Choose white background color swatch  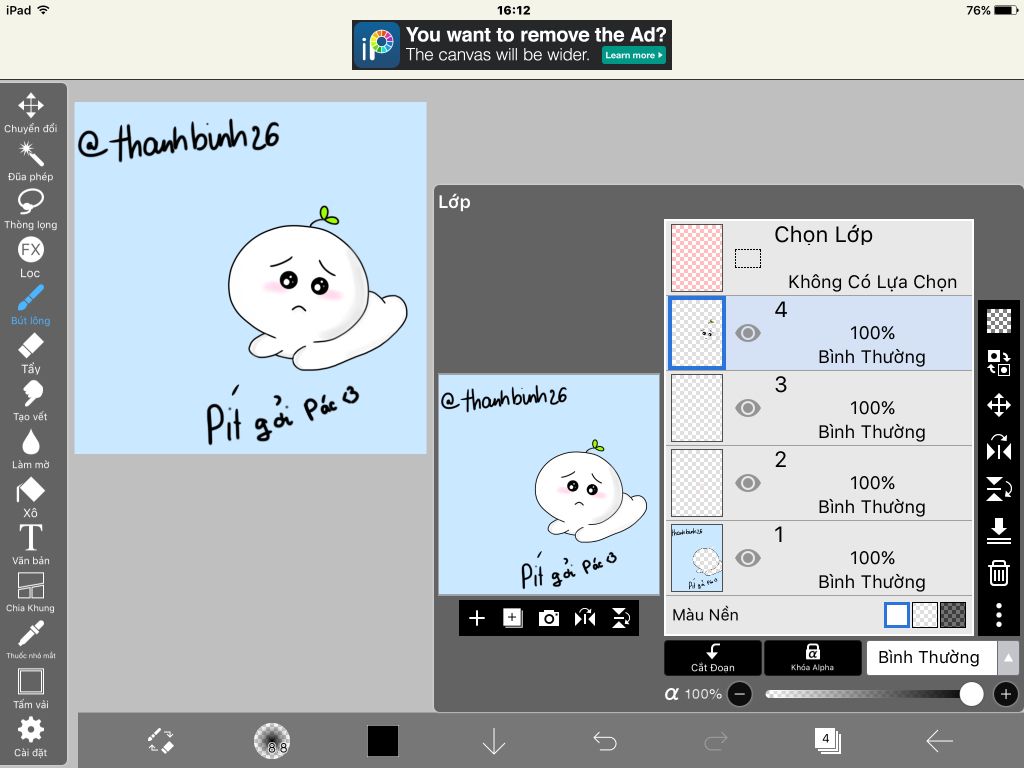click(x=897, y=615)
